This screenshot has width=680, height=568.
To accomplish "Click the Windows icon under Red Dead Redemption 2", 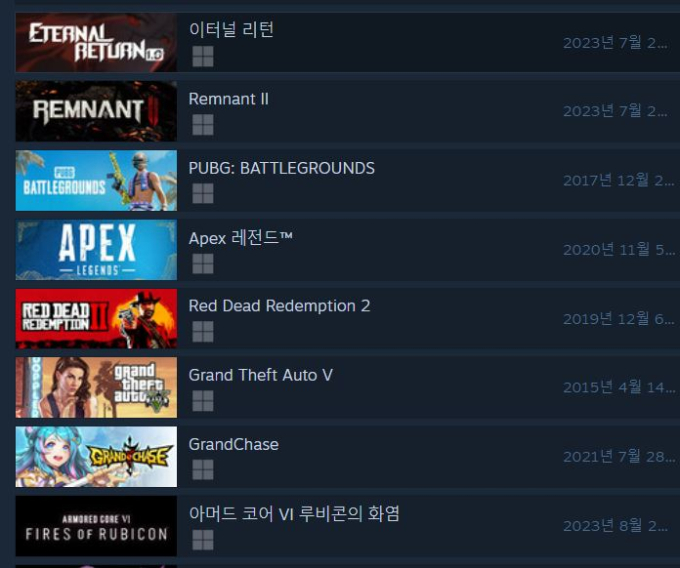I will coord(203,332).
